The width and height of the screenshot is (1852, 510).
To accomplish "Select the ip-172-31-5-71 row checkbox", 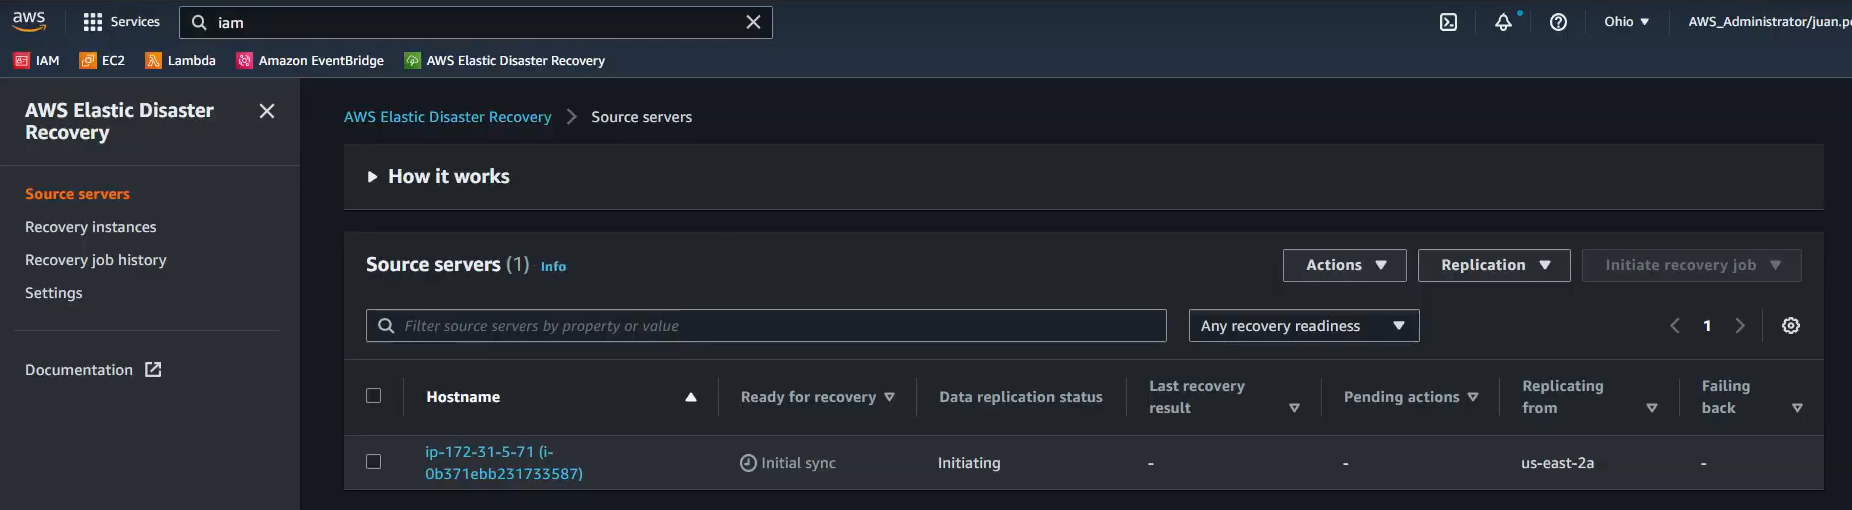I will tap(374, 462).
